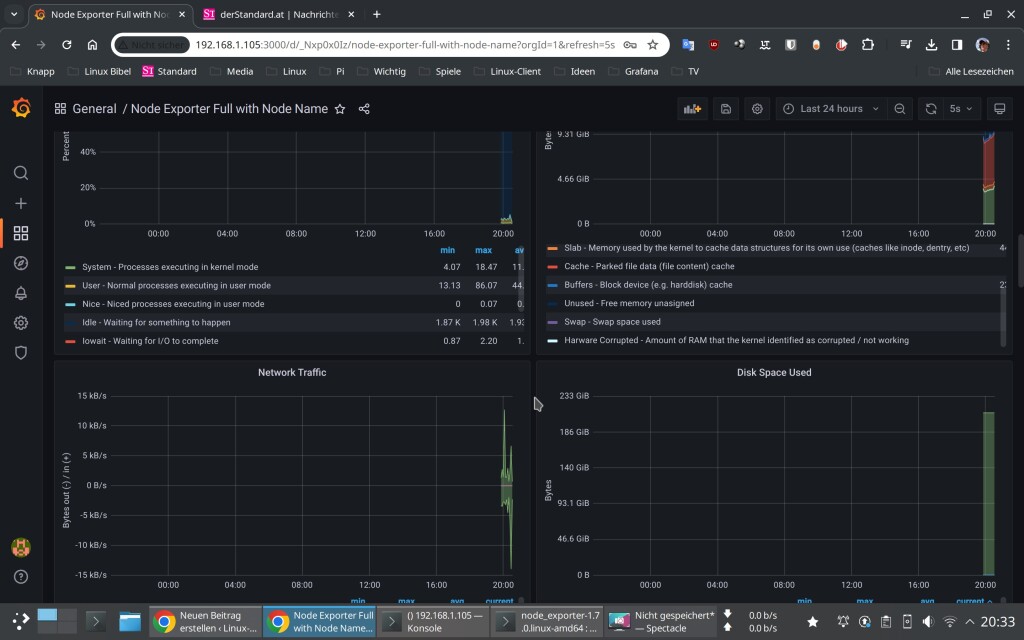Image resolution: width=1024 pixels, height=640 pixels.
Task: Refresh the dashboard now
Action: click(x=931, y=109)
